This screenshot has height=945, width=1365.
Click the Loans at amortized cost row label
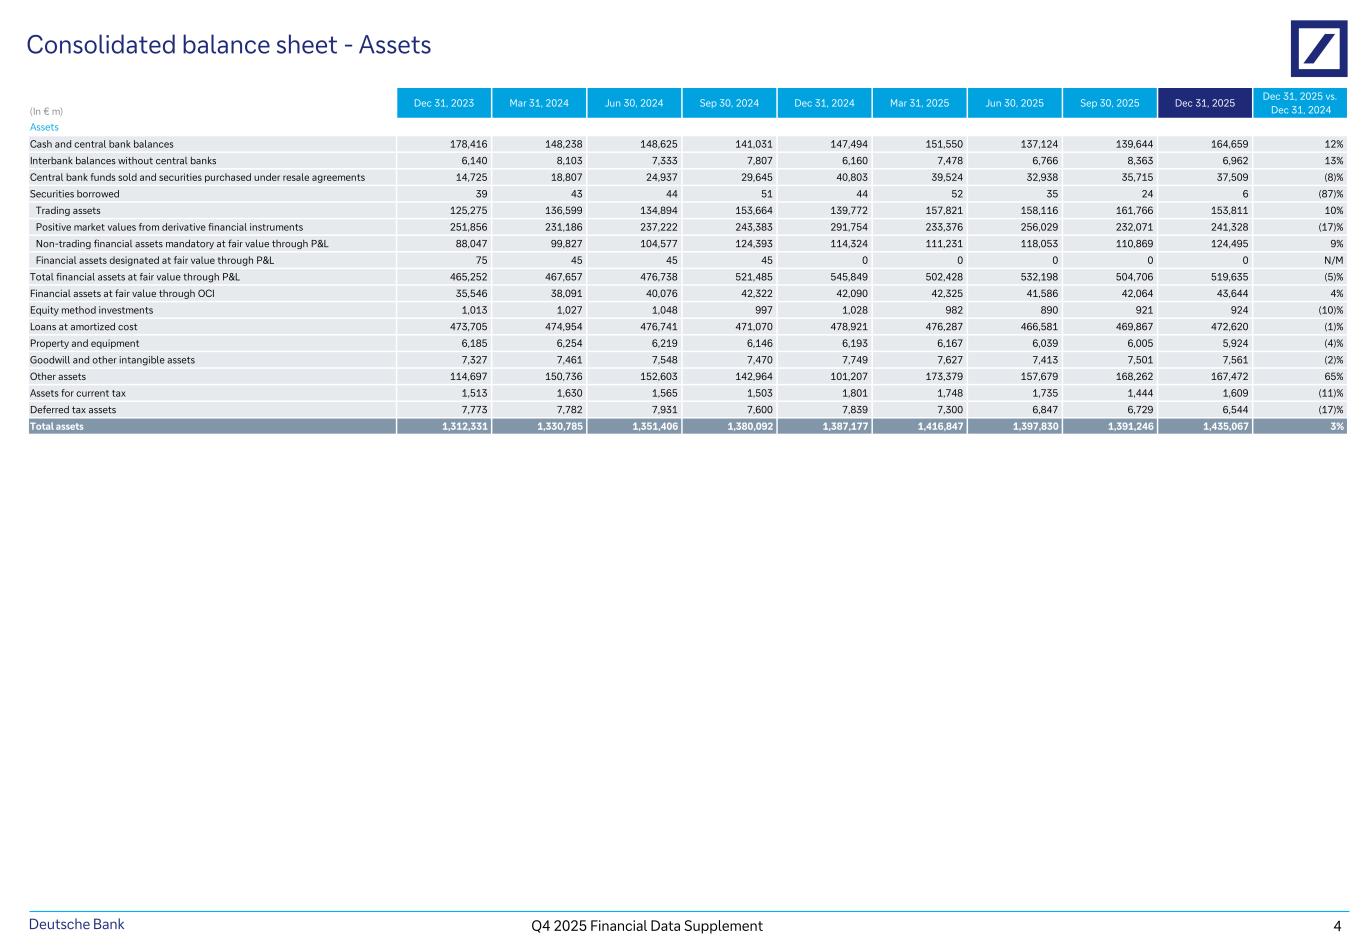pyautogui.click(x=83, y=327)
